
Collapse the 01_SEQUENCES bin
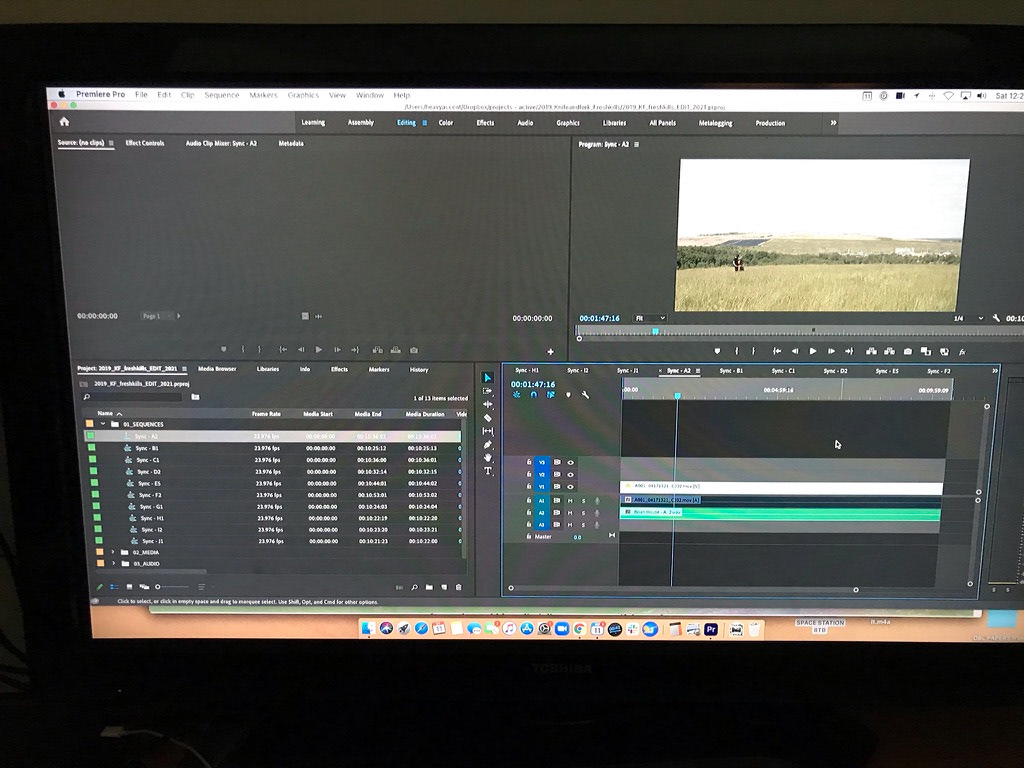point(103,424)
